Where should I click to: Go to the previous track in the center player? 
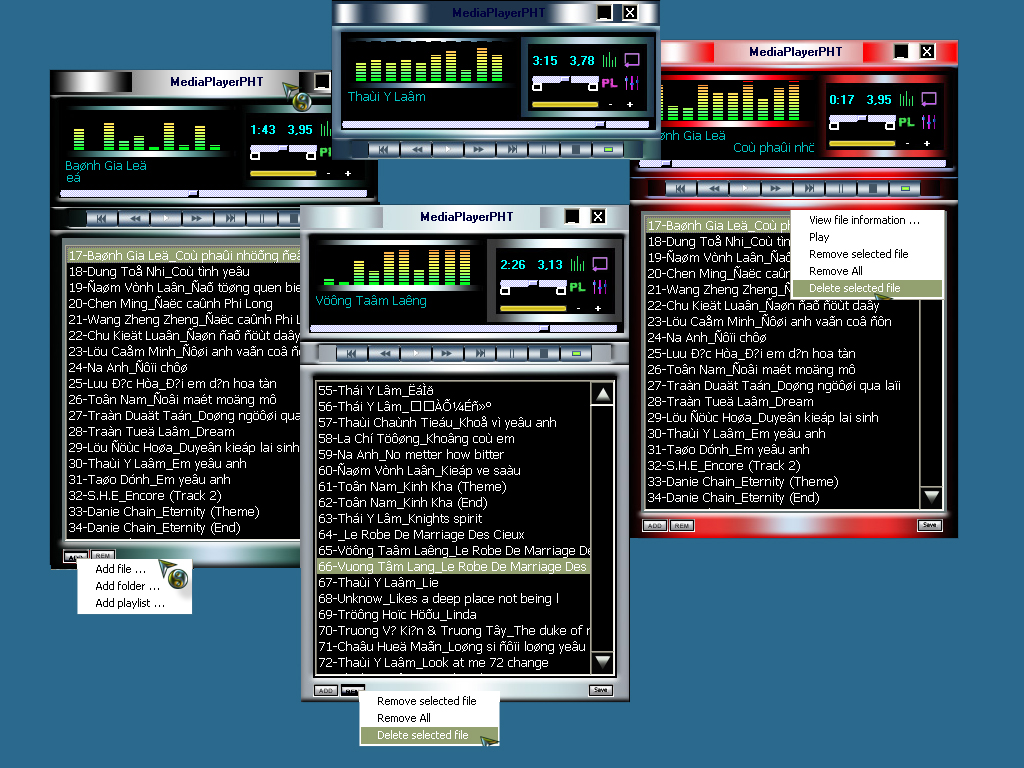(349, 353)
